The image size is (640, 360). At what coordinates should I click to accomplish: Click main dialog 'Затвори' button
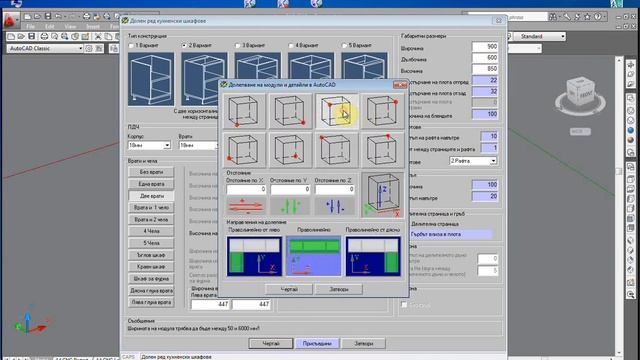[363, 344]
